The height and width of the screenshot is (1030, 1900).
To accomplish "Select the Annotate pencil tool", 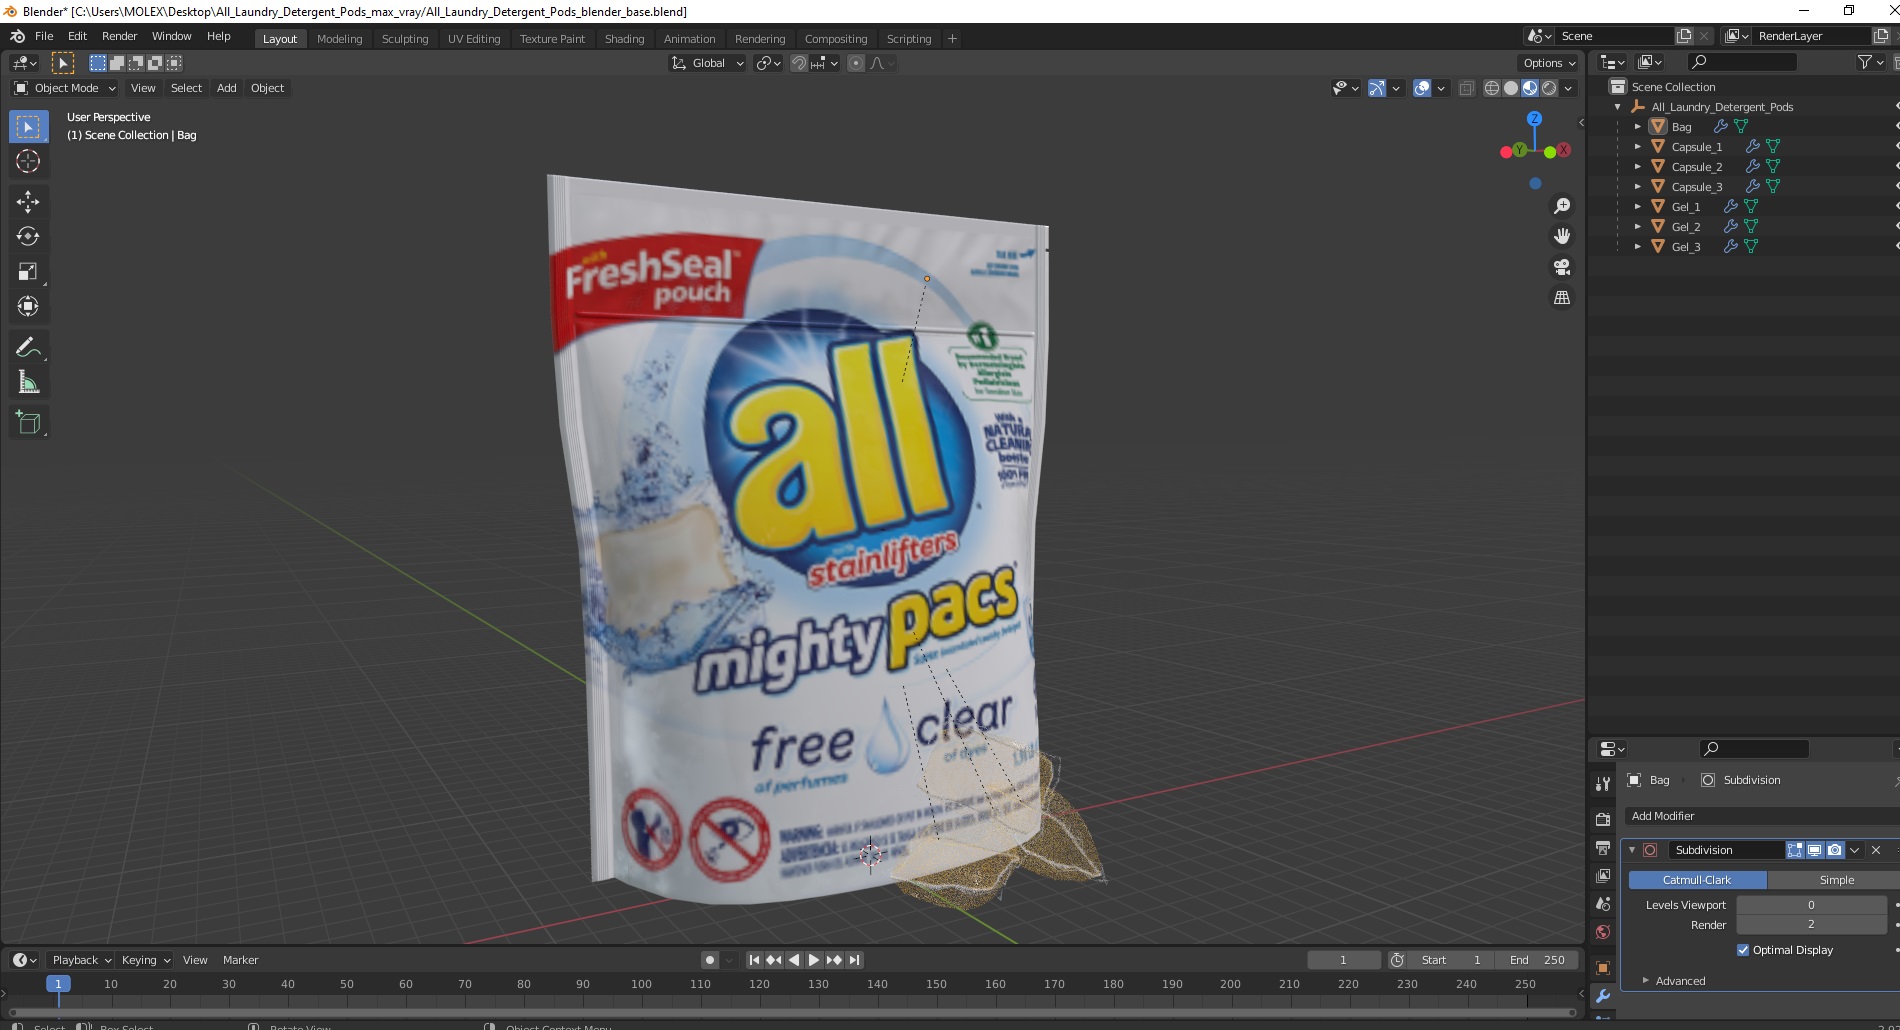I will [x=28, y=347].
